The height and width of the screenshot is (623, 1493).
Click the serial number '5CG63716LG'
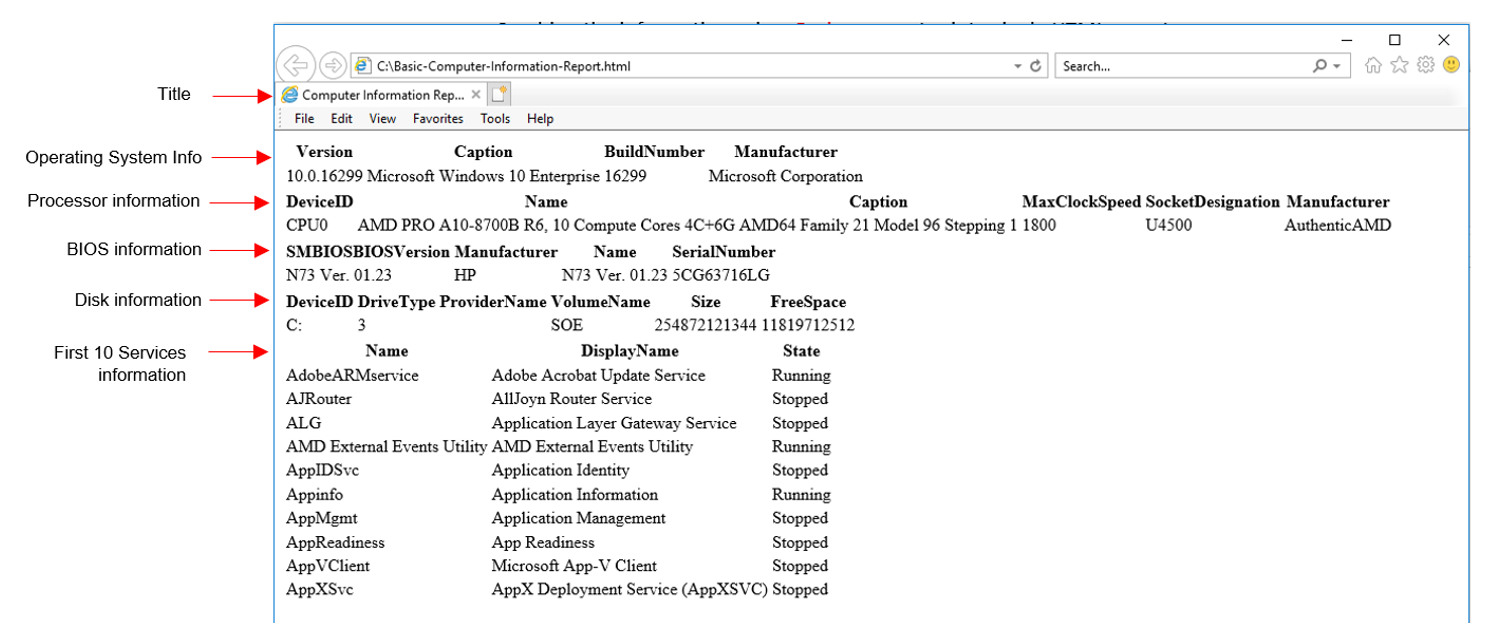pyautogui.click(x=721, y=275)
